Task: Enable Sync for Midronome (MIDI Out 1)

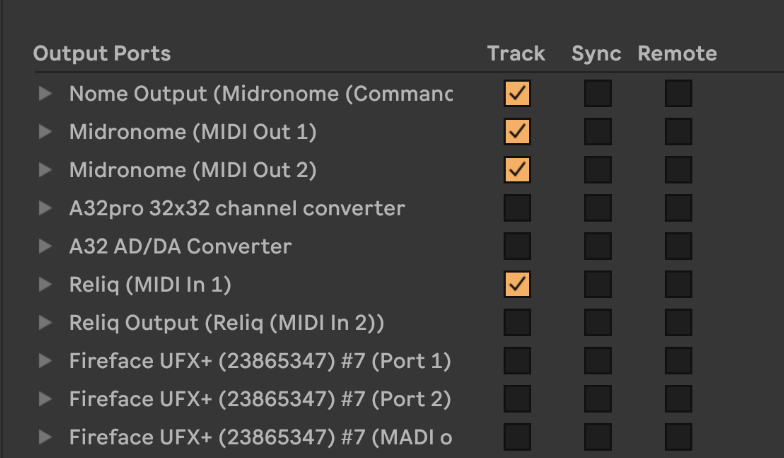Action: point(598,132)
